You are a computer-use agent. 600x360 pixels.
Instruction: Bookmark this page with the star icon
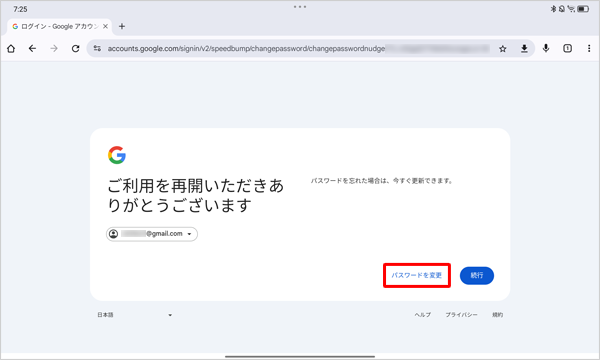pyautogui.click(x=503, y=49)
